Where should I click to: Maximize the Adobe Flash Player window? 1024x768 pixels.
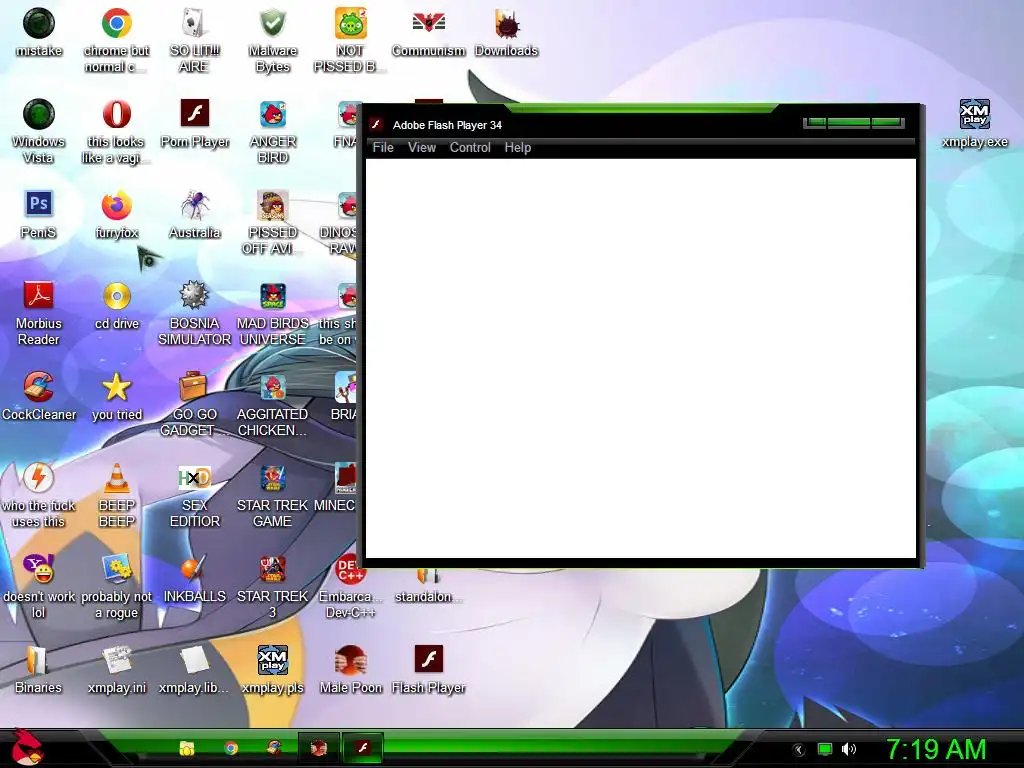pyautogui.click(x=849, y=122)
